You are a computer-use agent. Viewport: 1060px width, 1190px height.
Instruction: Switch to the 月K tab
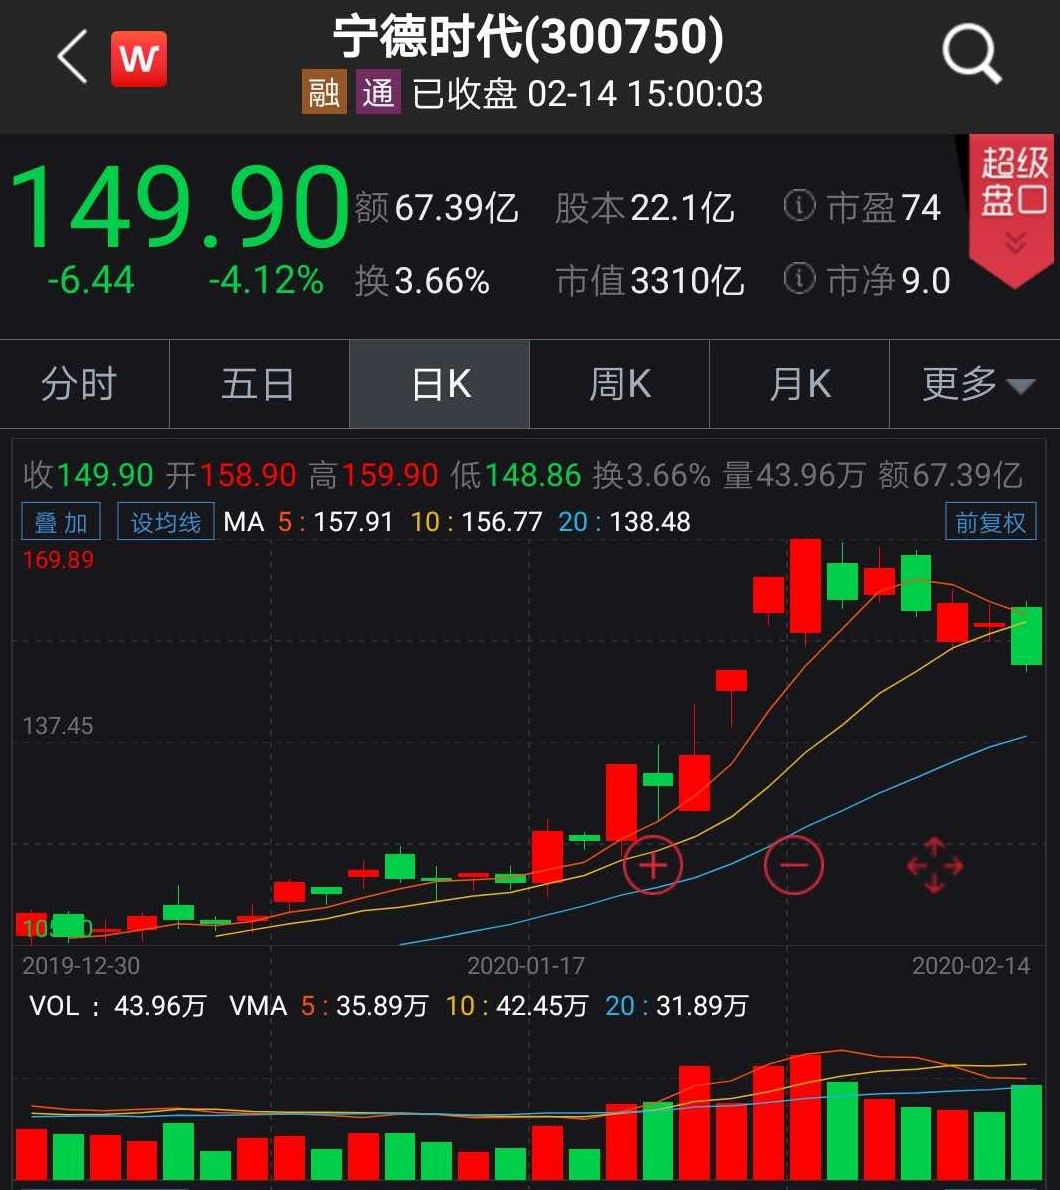[800, 384]
